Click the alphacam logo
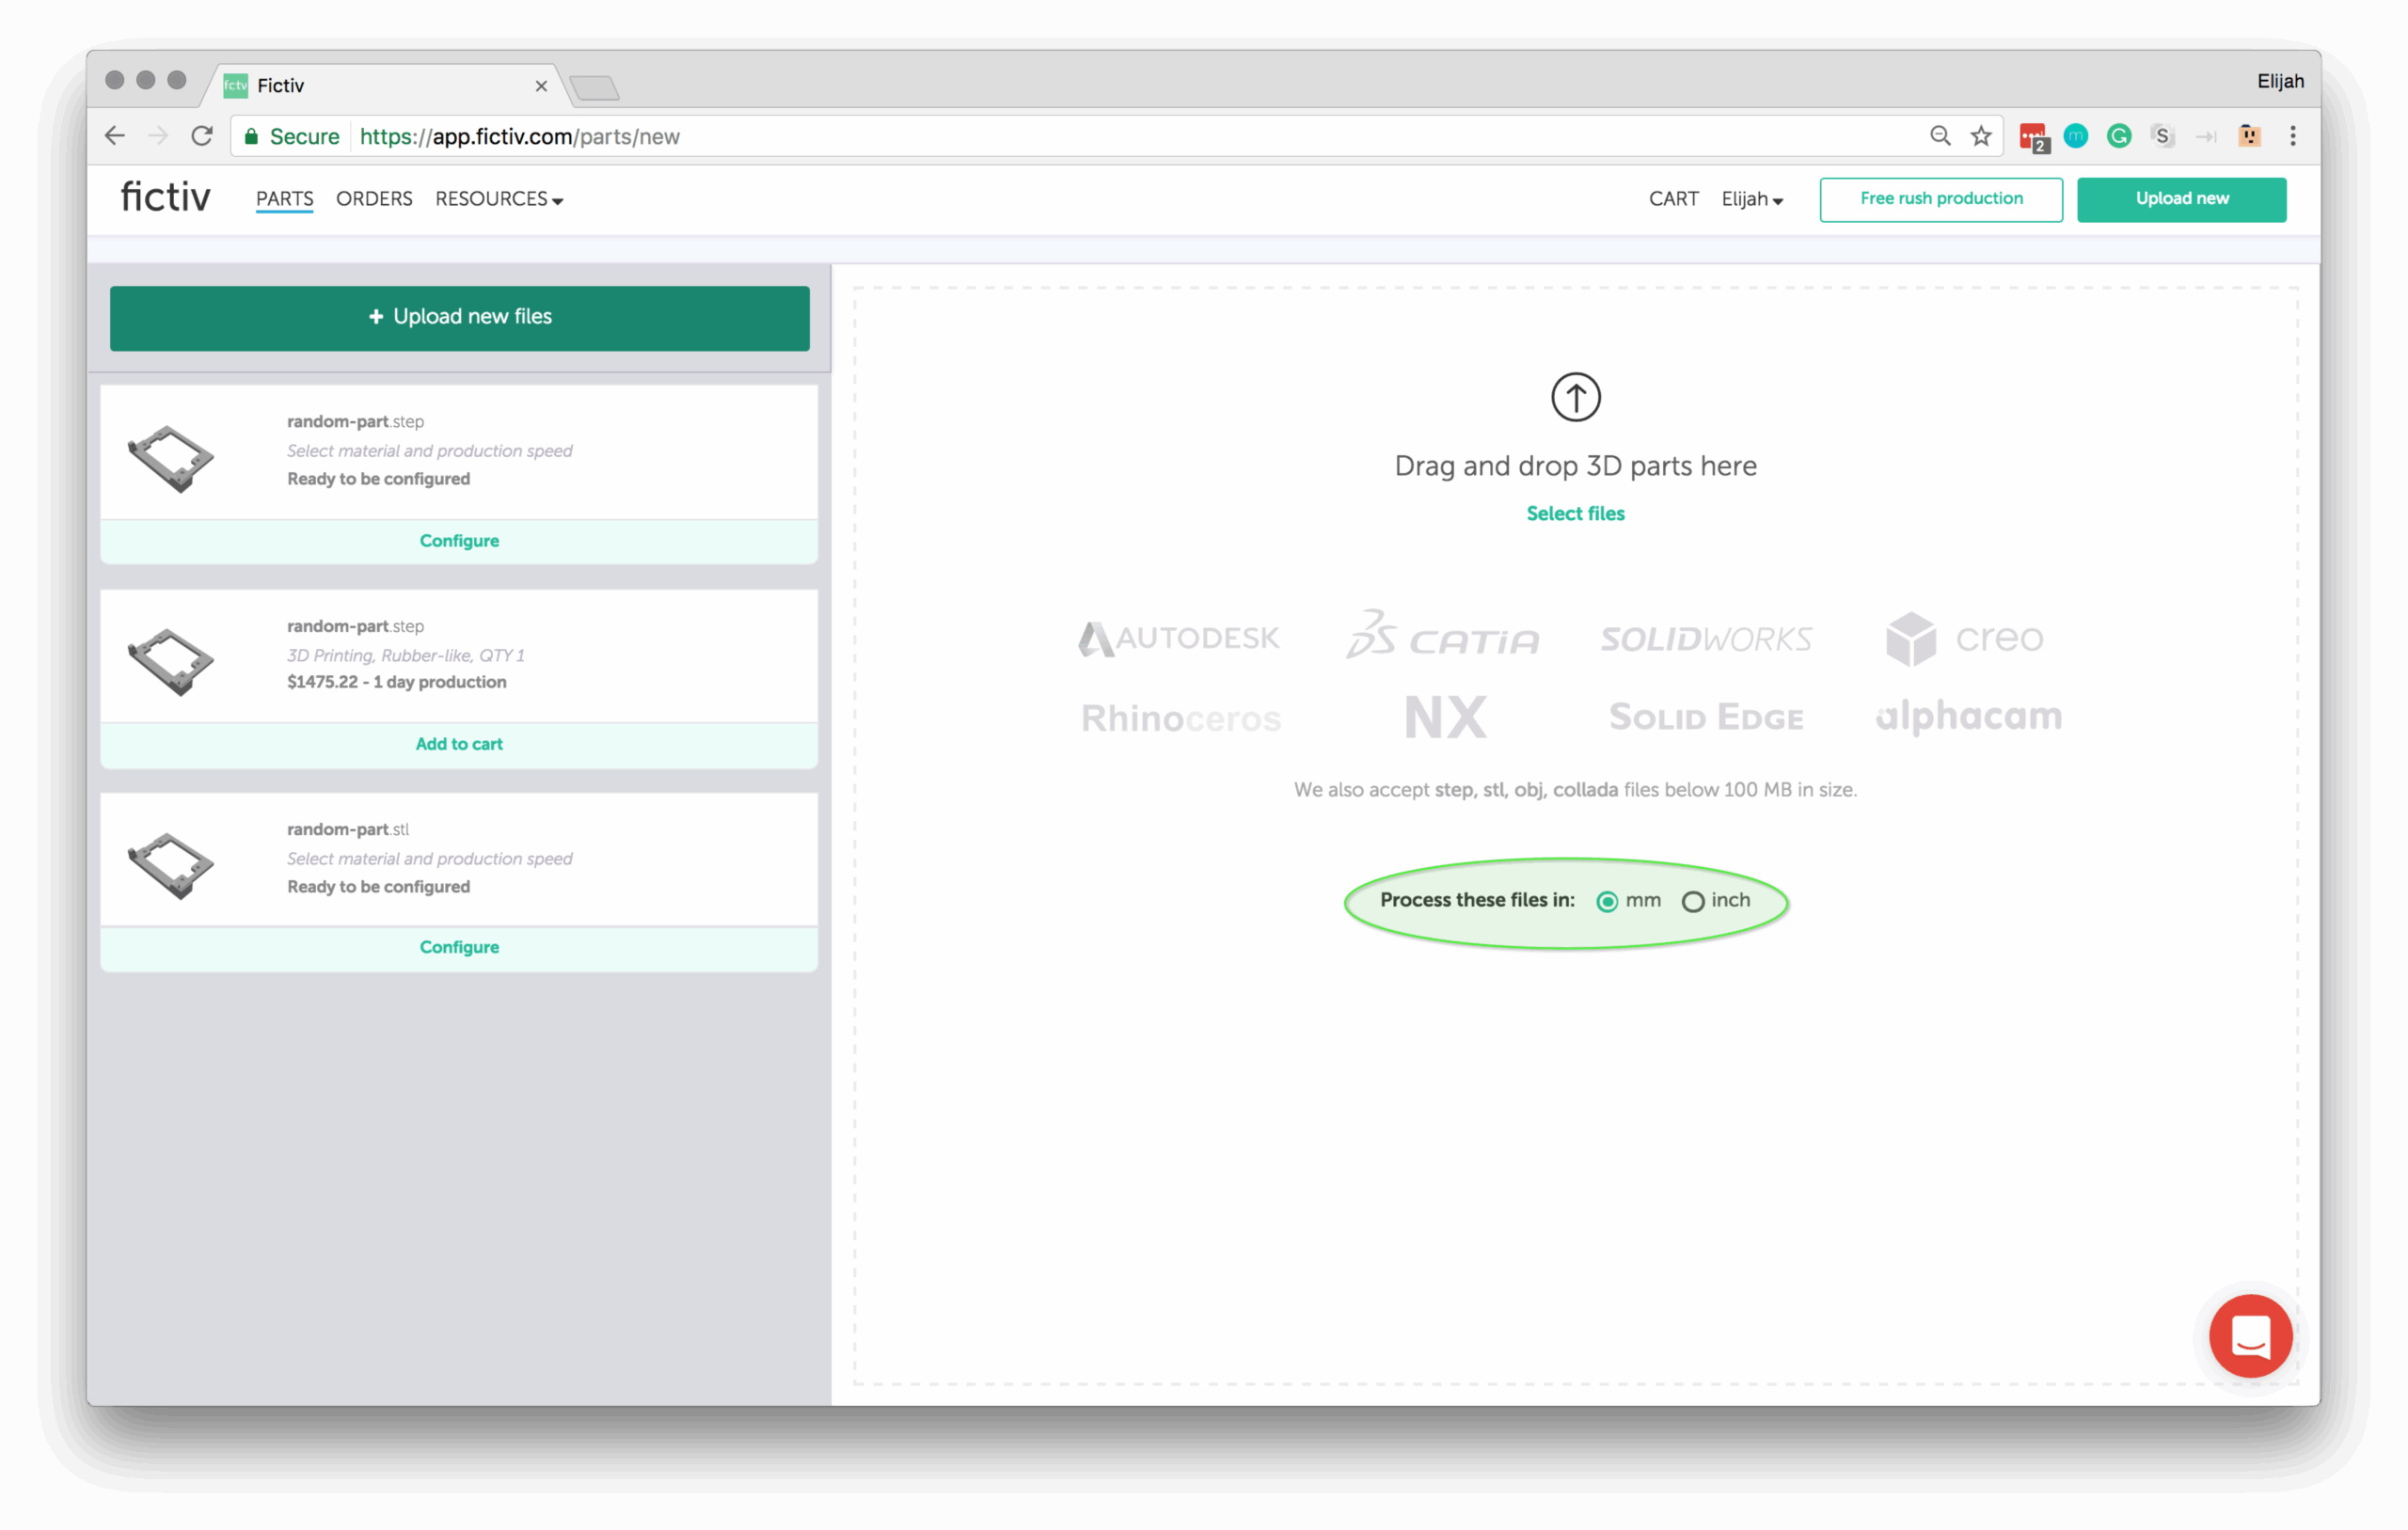The height and width of the screenshot is (1530, 2408). click(1968, 717)
